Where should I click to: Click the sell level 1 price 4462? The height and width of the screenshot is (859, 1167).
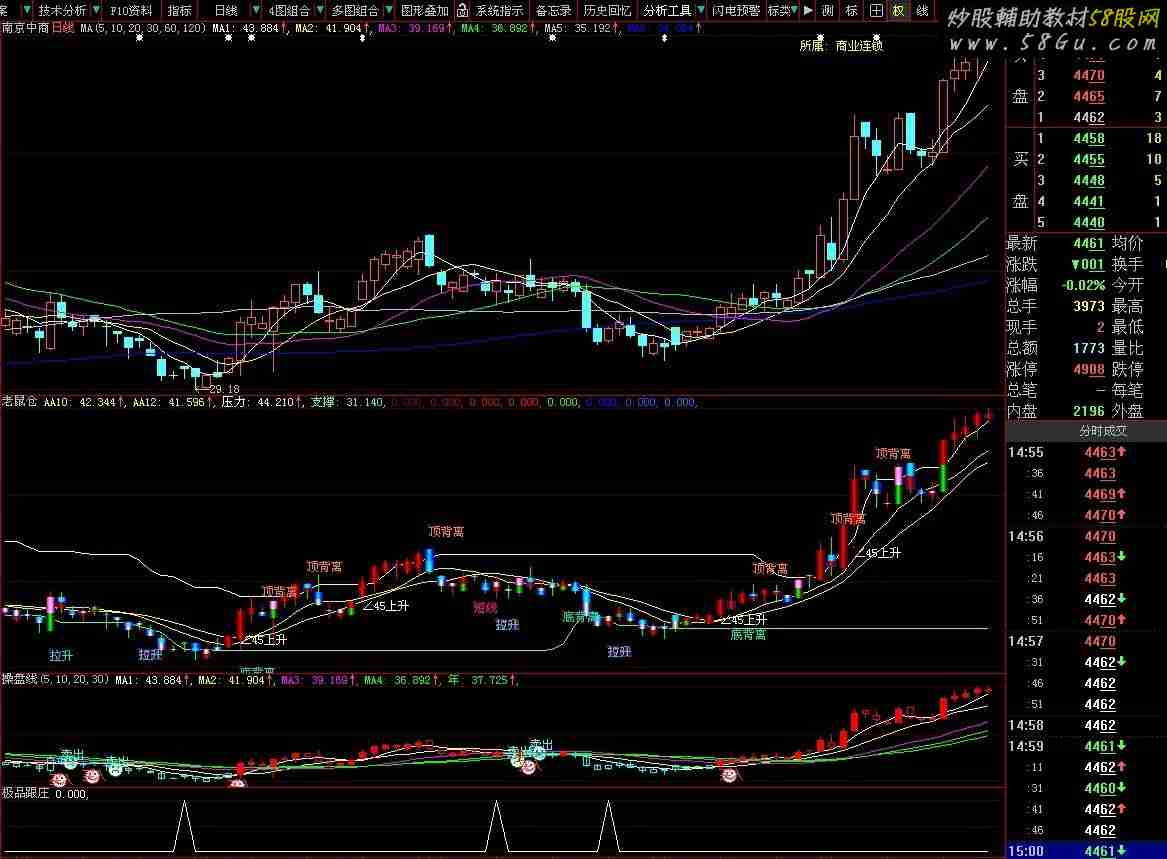(x=1088, y=117)
